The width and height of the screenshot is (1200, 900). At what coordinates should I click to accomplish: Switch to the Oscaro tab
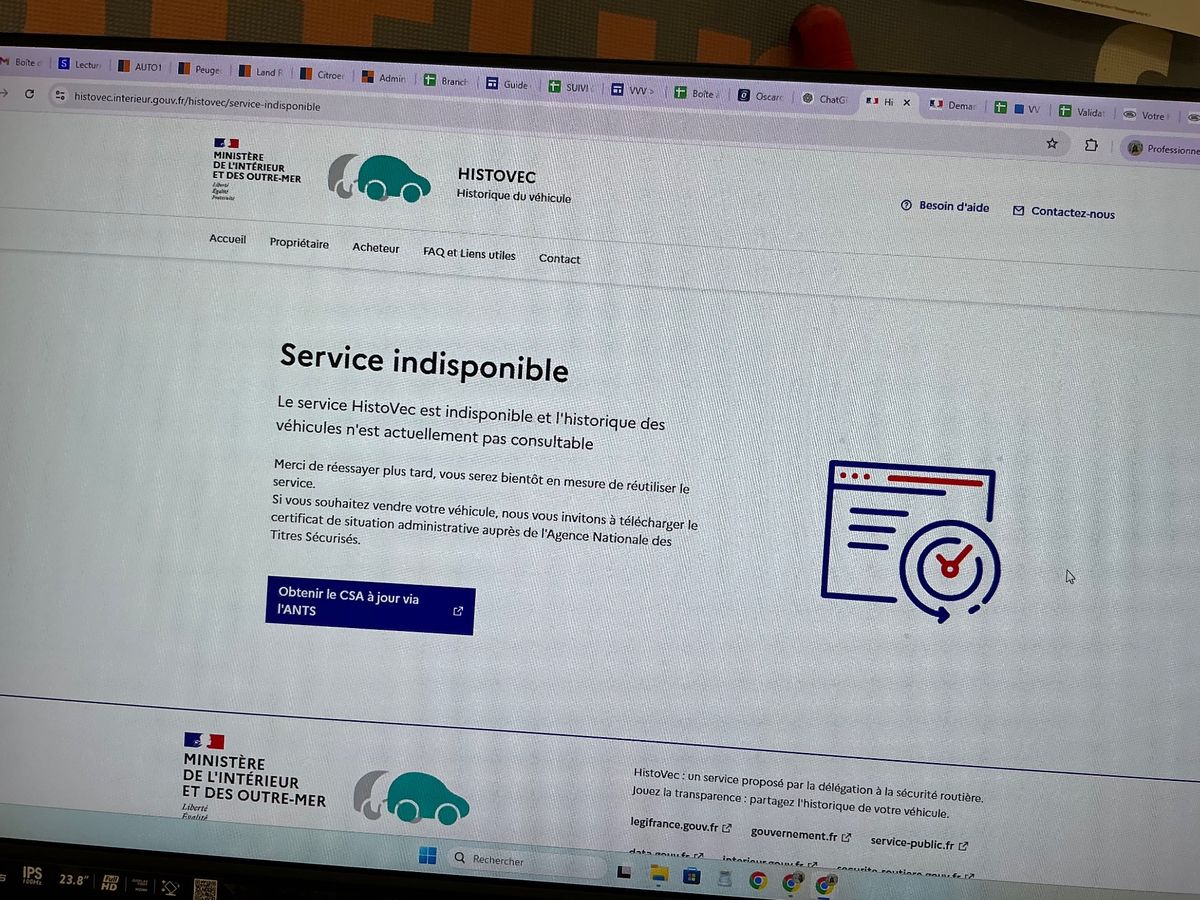point(760,97)
